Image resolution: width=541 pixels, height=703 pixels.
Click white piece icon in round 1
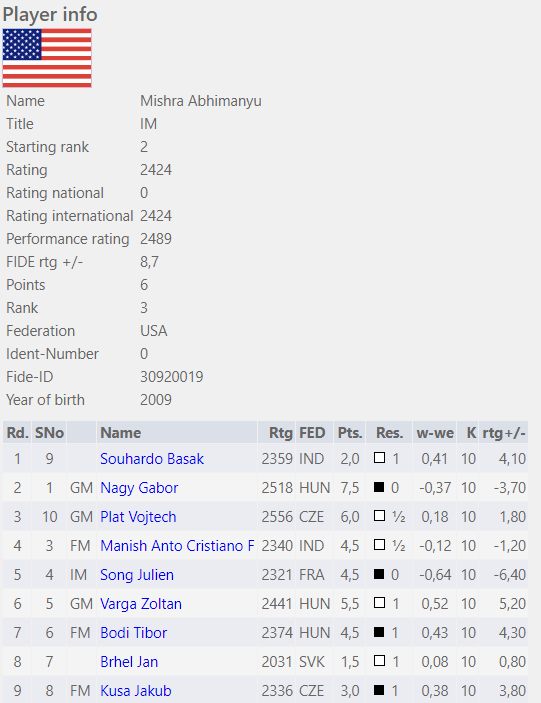pos(379,457)
